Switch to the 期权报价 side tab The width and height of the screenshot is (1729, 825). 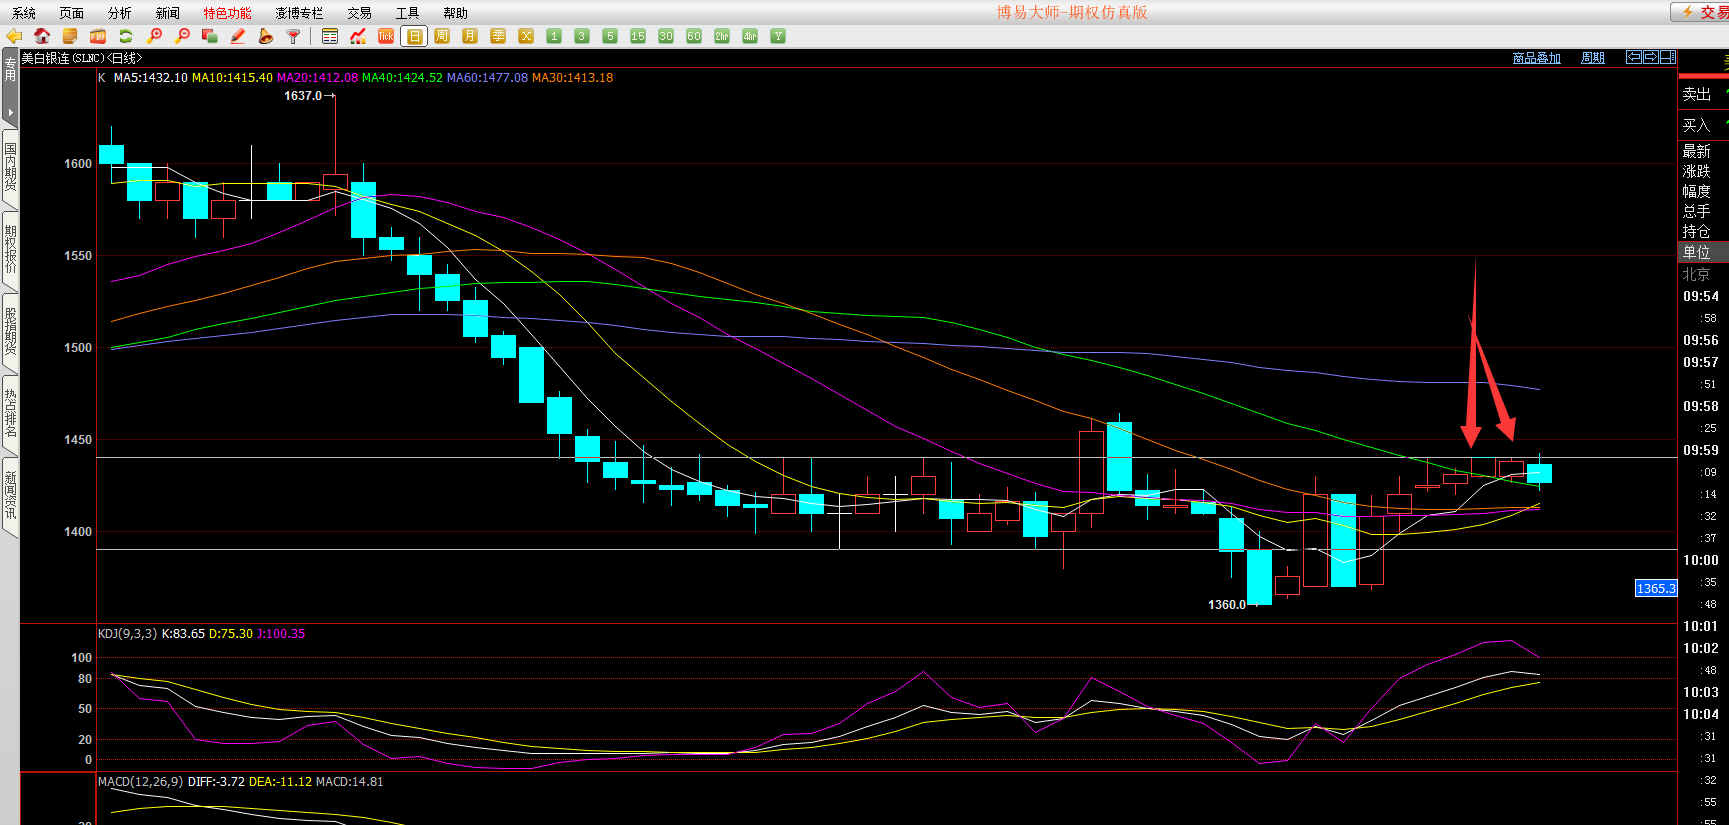10,249
